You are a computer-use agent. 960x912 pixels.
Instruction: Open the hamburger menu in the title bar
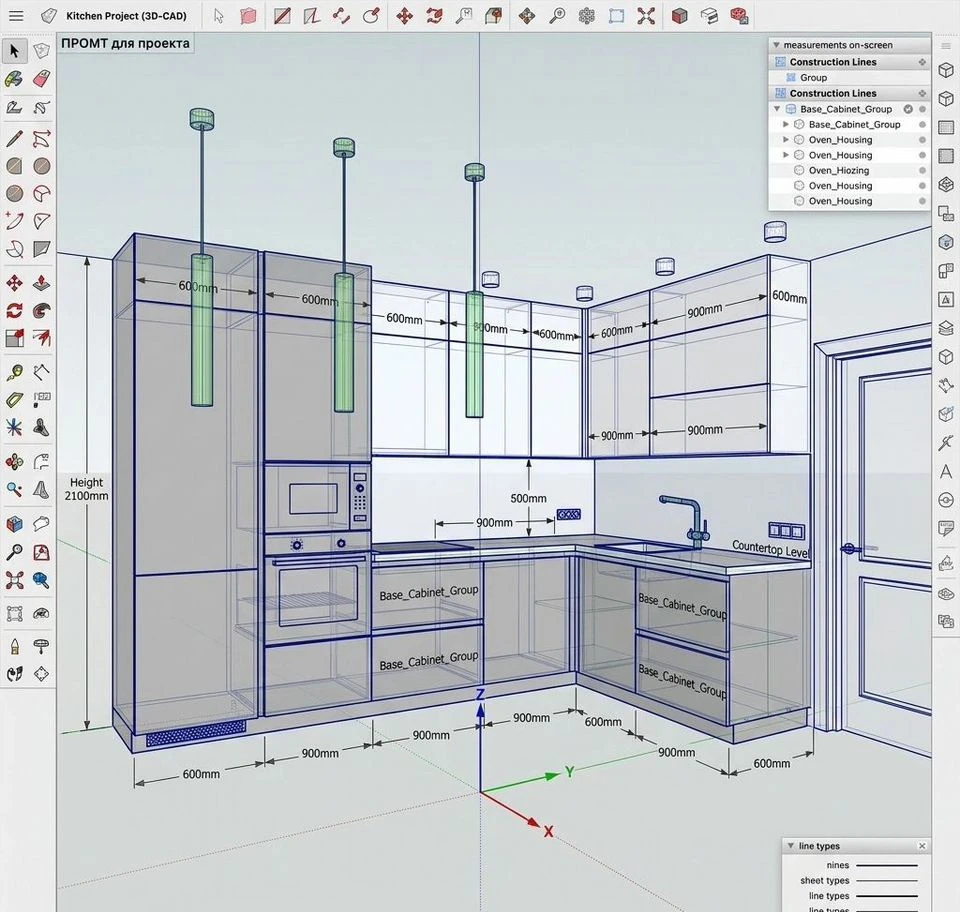point(16,16)
